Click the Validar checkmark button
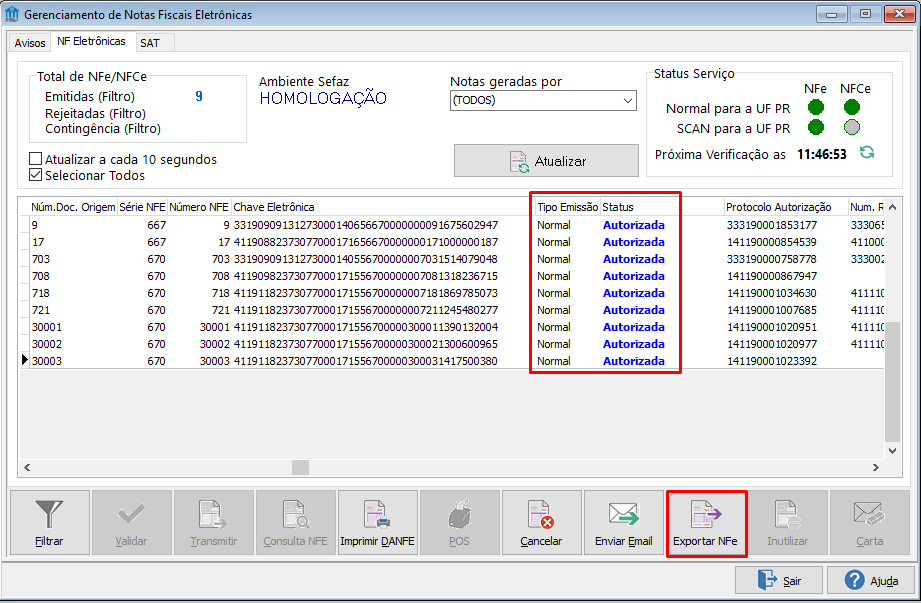 coord(132,523)
